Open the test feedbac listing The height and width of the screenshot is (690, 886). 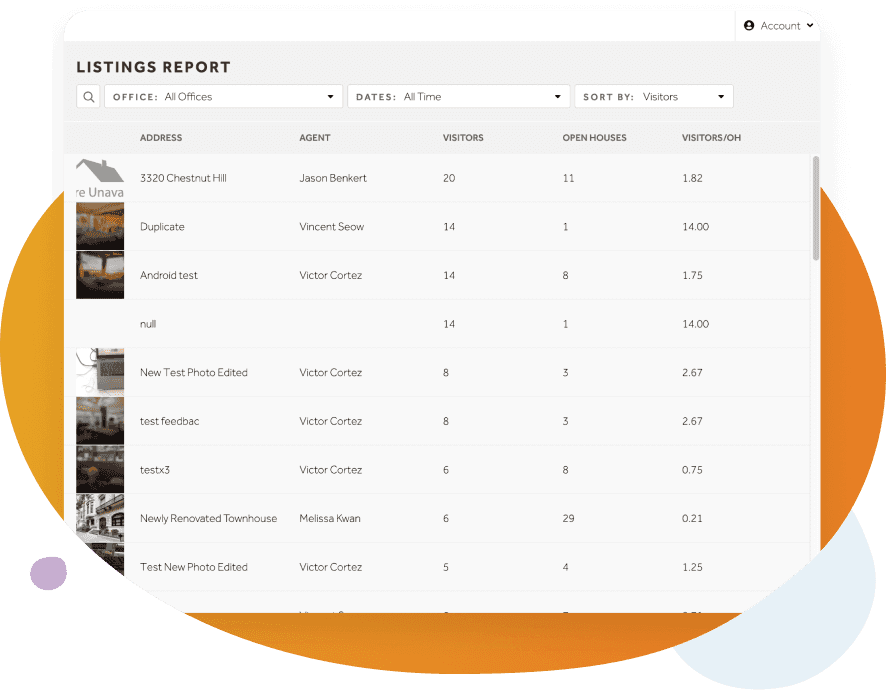(x=169, y=421)
